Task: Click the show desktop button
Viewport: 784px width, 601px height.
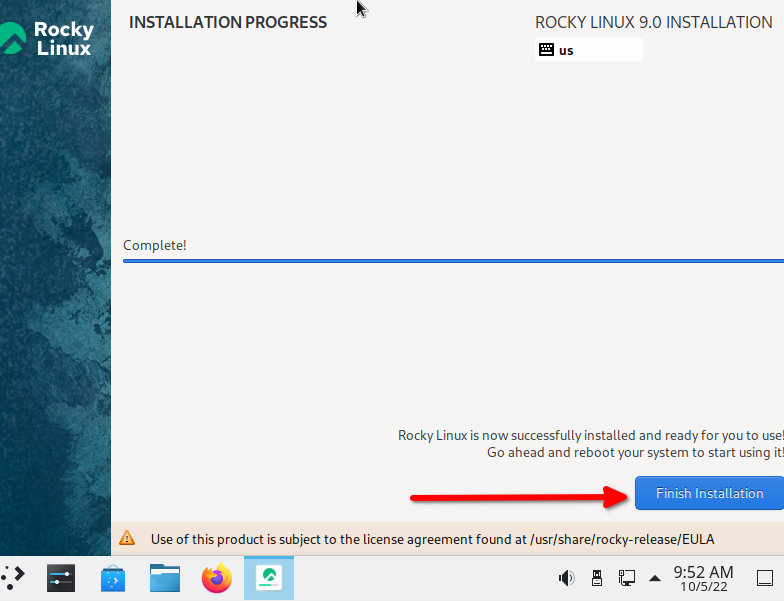Action: [x=764, y=577]
